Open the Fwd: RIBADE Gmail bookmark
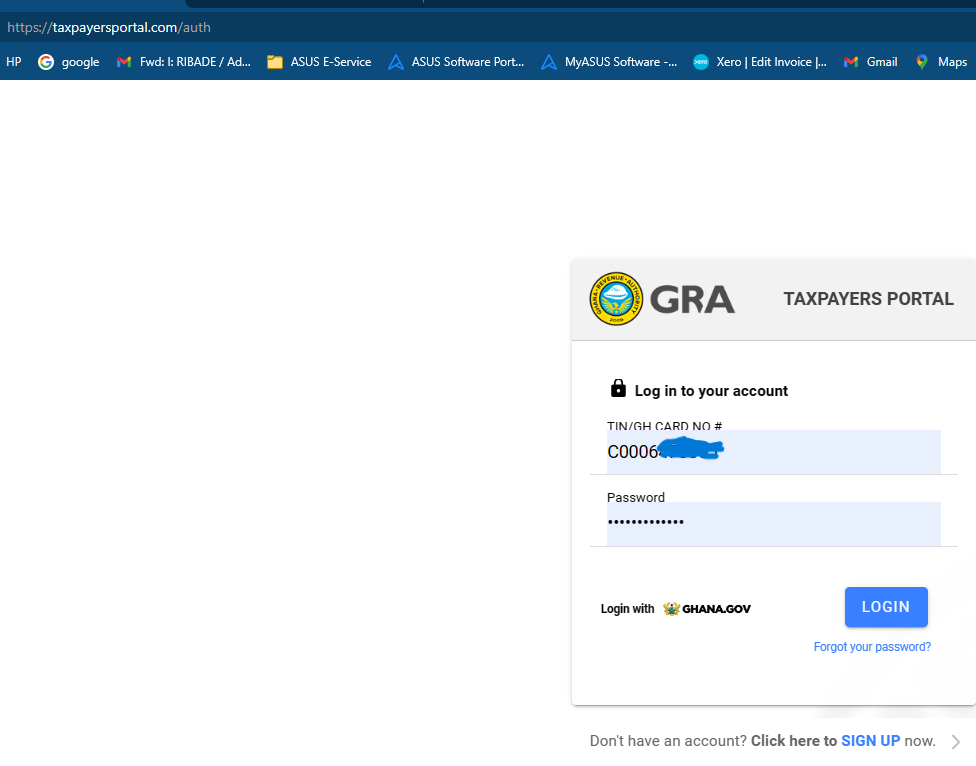 [183, 62]
